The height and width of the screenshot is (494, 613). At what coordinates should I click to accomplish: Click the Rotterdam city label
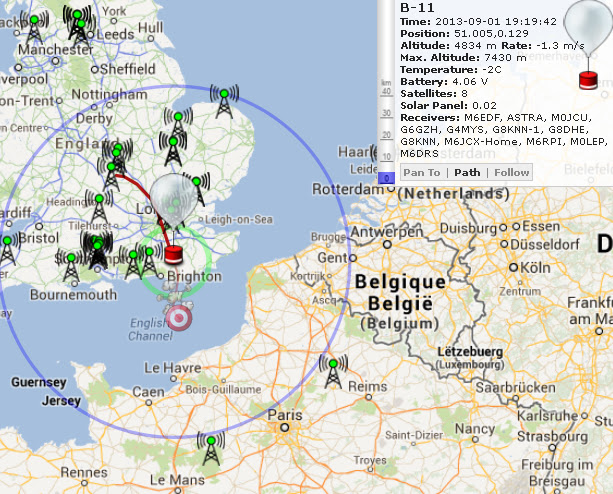click(x=348, y=189)
